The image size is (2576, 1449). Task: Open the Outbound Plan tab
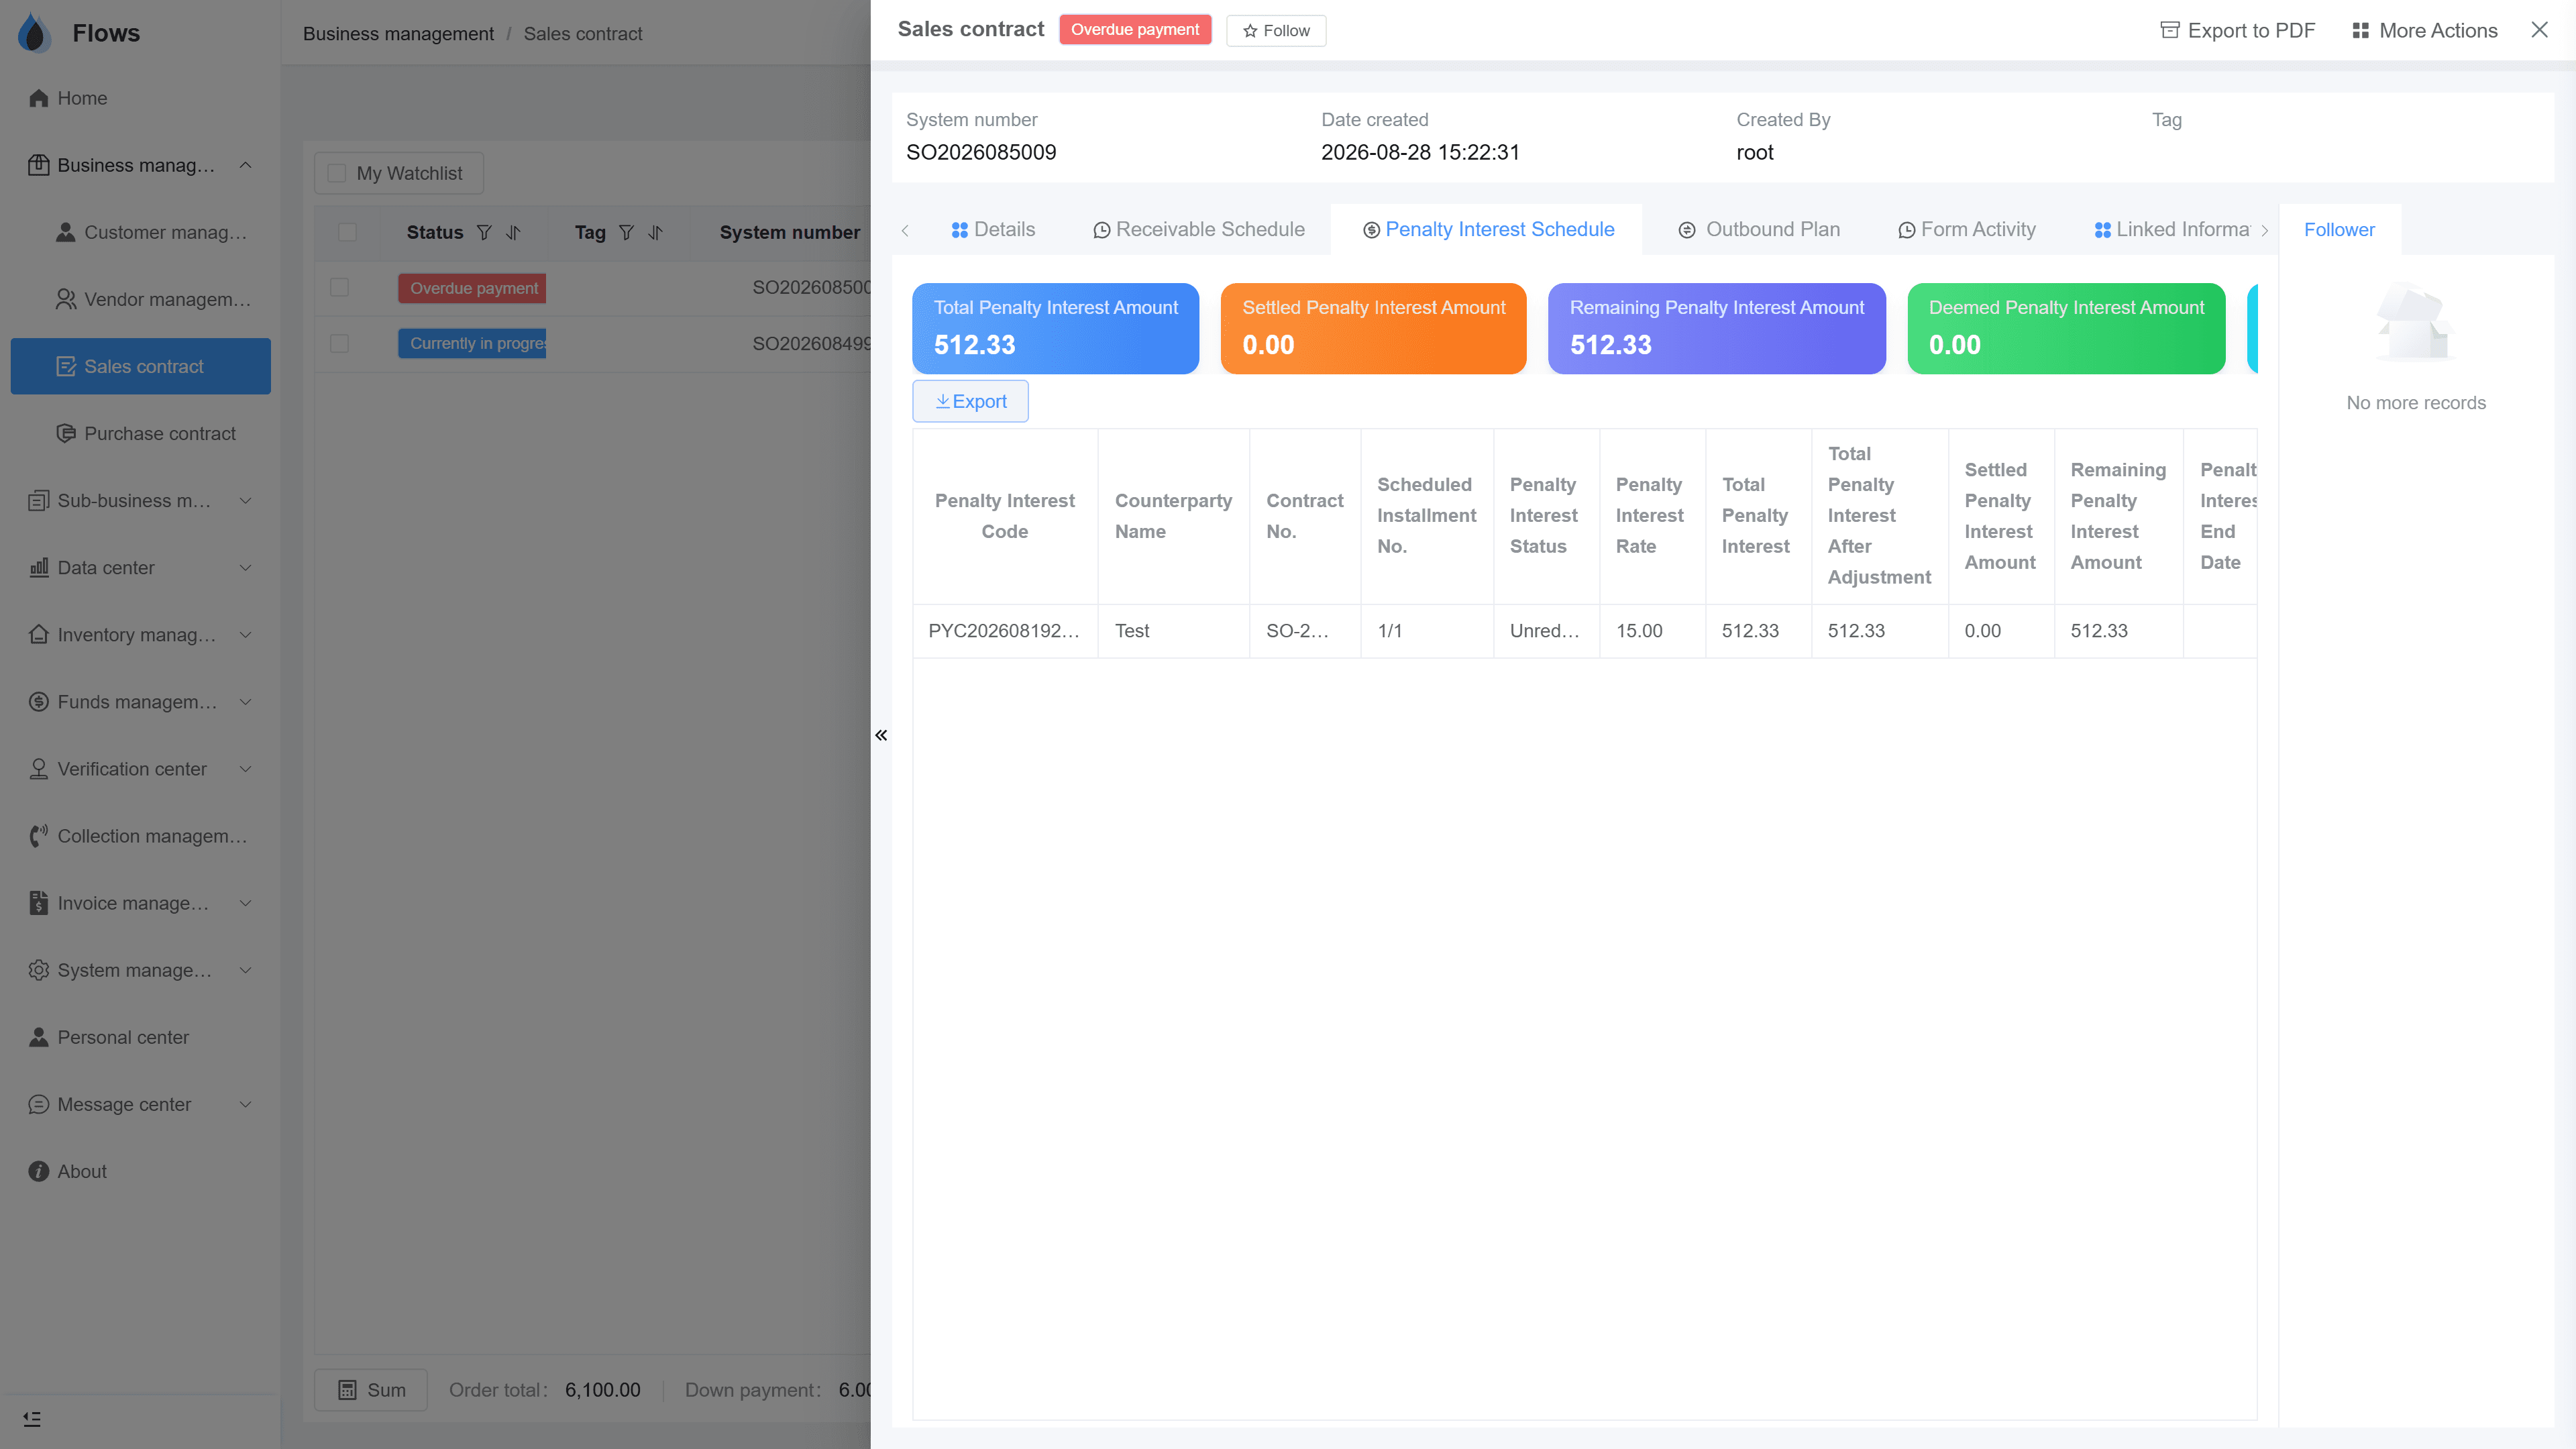1759,229
